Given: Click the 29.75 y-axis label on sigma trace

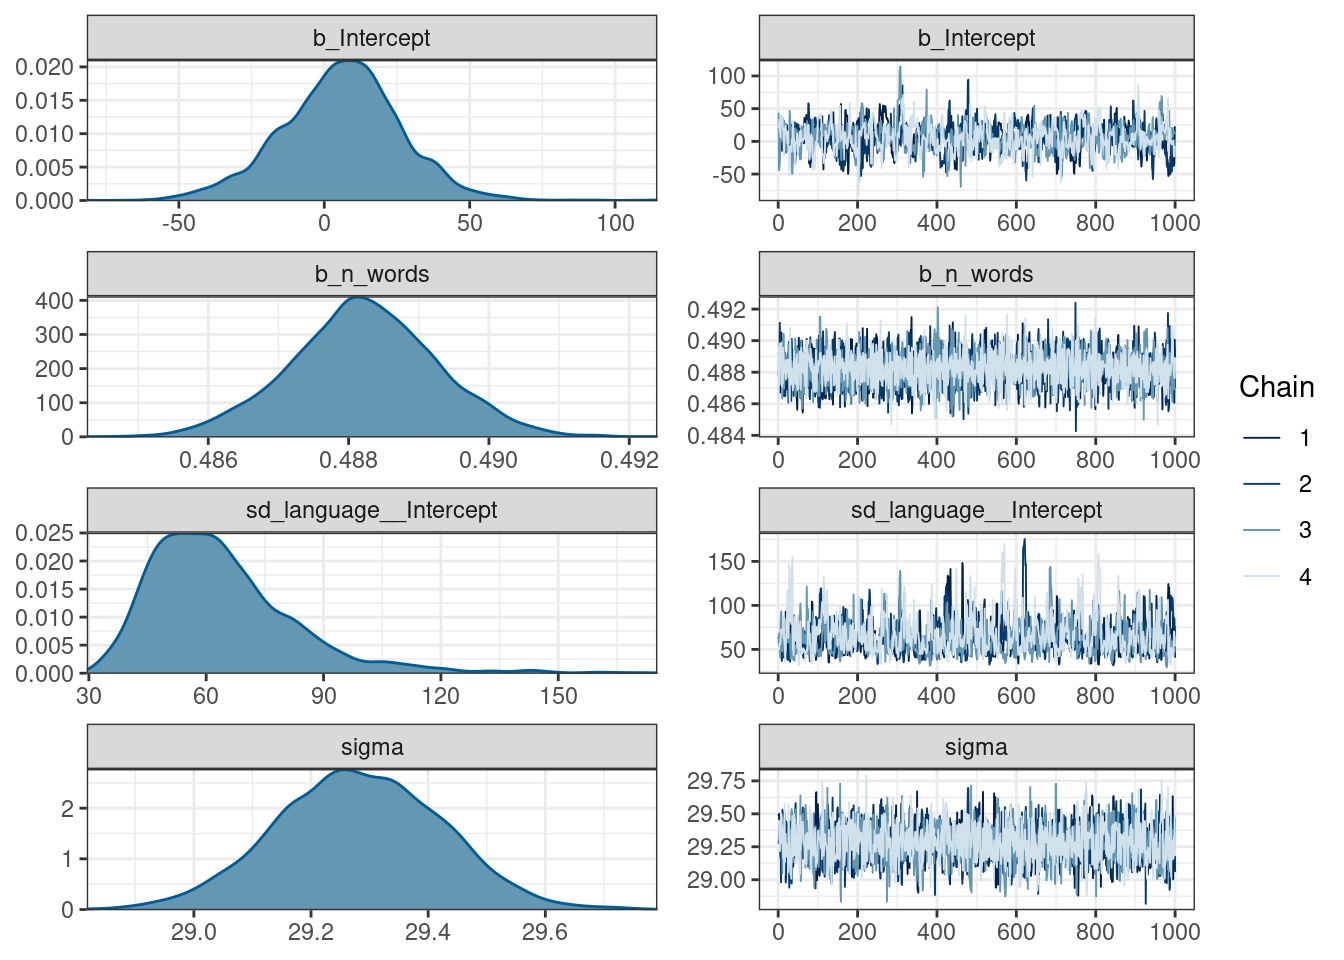Looking at the screenshot, I should coord(716,781).
